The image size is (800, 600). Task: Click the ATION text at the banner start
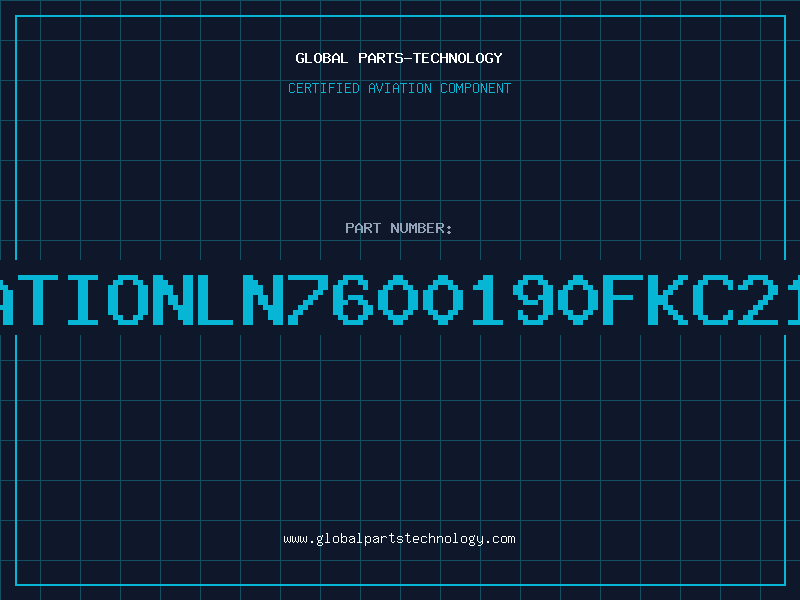[x=97, y=299]
